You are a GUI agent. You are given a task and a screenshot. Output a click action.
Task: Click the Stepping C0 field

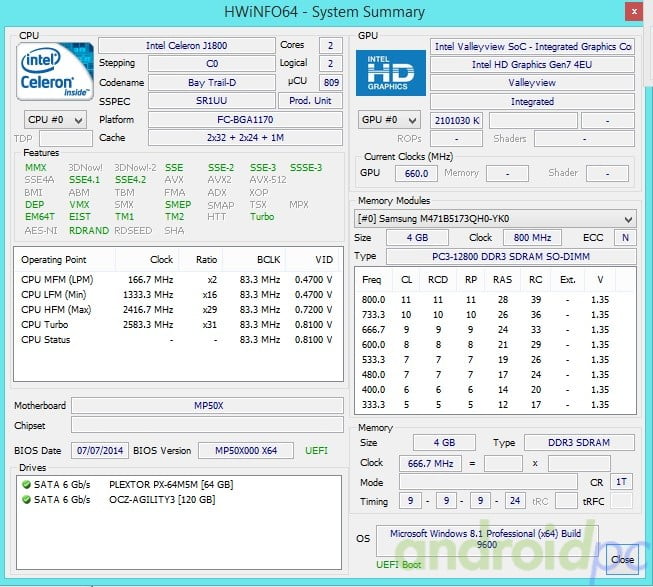click(x=212, y=64)
